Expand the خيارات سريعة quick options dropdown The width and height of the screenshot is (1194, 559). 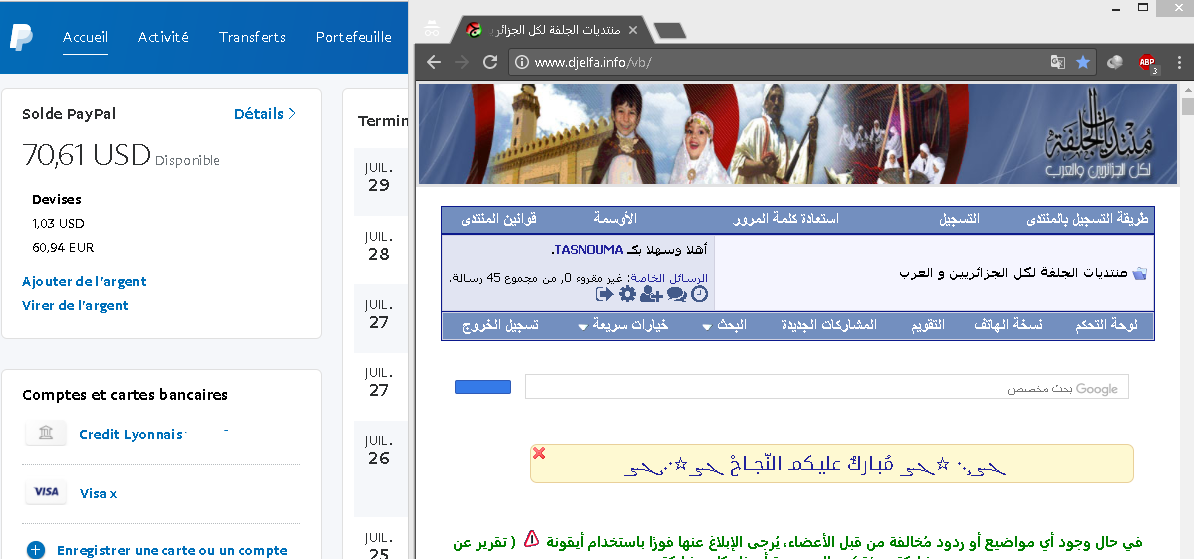pyautogui.click(x=623, y=325)
